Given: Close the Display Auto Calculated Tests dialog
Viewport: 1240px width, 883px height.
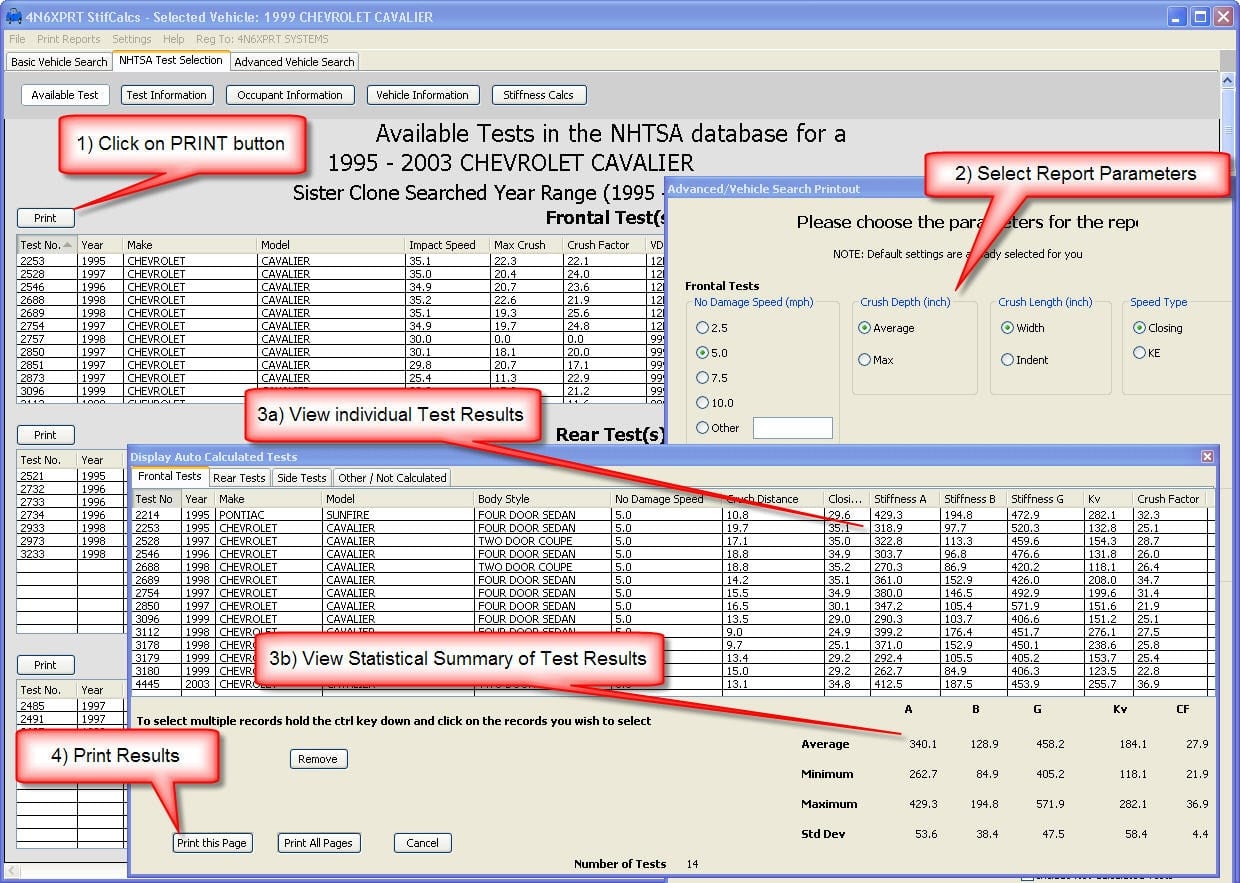Looking at the screenshot, I should 1207,456.
